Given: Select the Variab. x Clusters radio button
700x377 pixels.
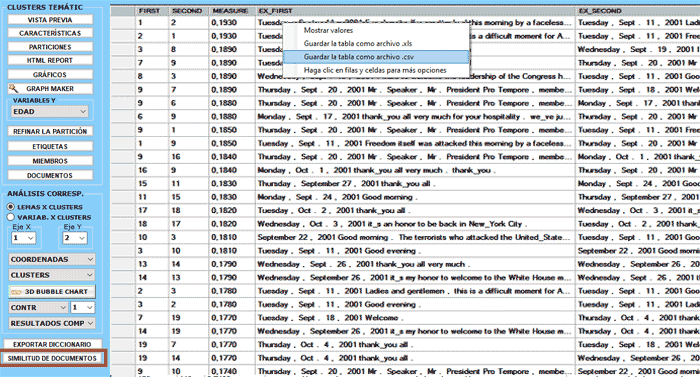Looking at the screenshot, I should 11,217.
